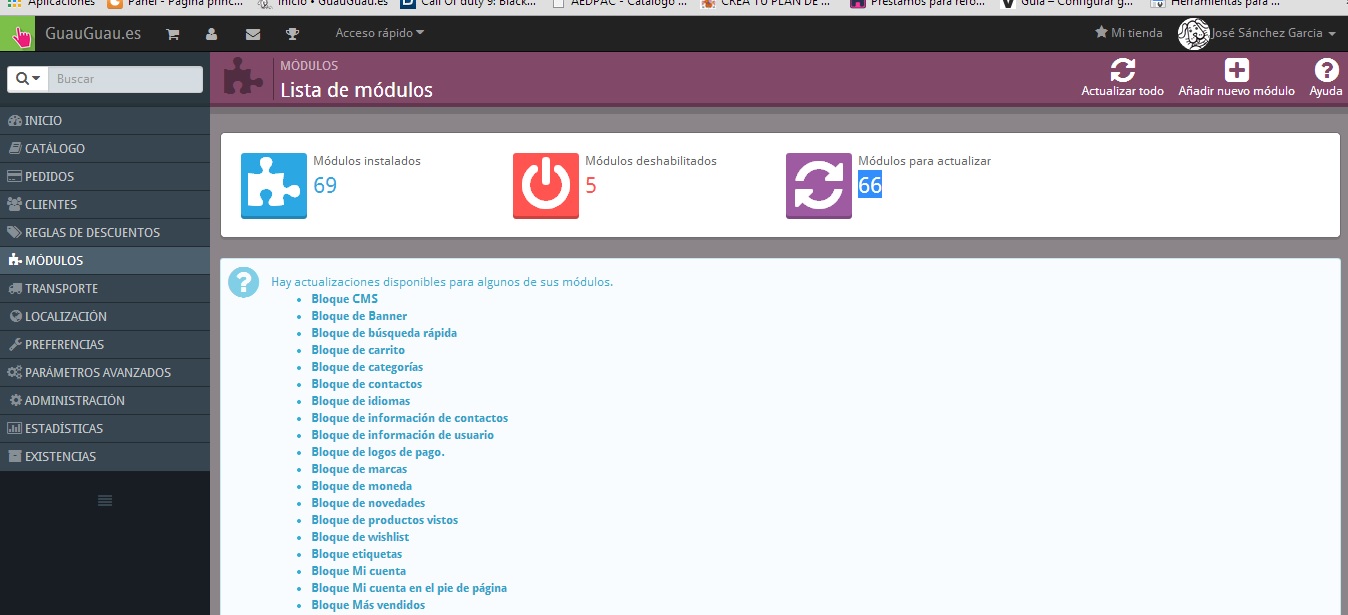Expand the Acceso rápido dropdown
Image resolution: width=1348 pixels, height=615 pixels.
[x=379, y=33]
